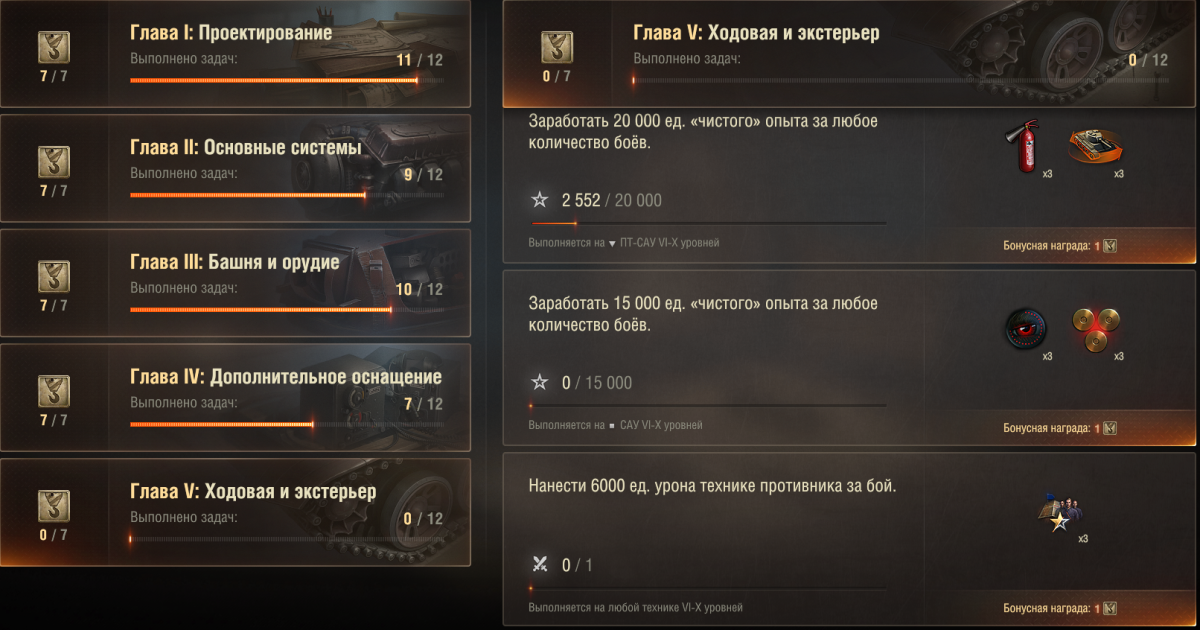Viewport: 1200px width, 630px height.
Task: Click the hook badge in Глава III
Action: coord(53,276)
